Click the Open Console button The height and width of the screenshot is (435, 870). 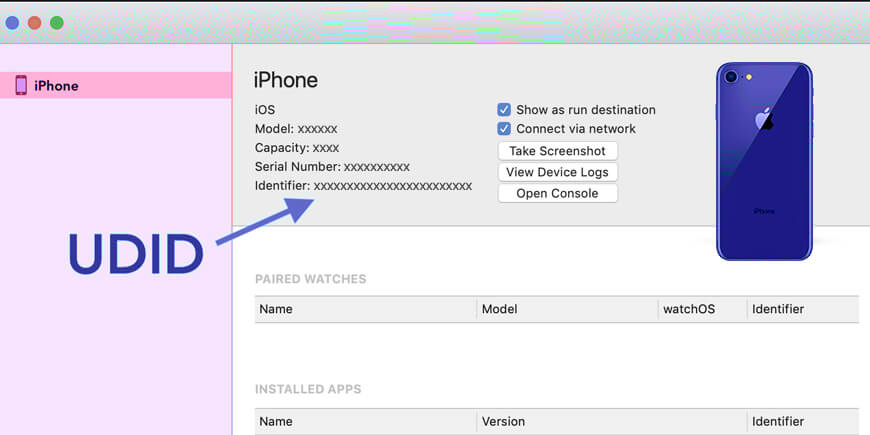557,193
